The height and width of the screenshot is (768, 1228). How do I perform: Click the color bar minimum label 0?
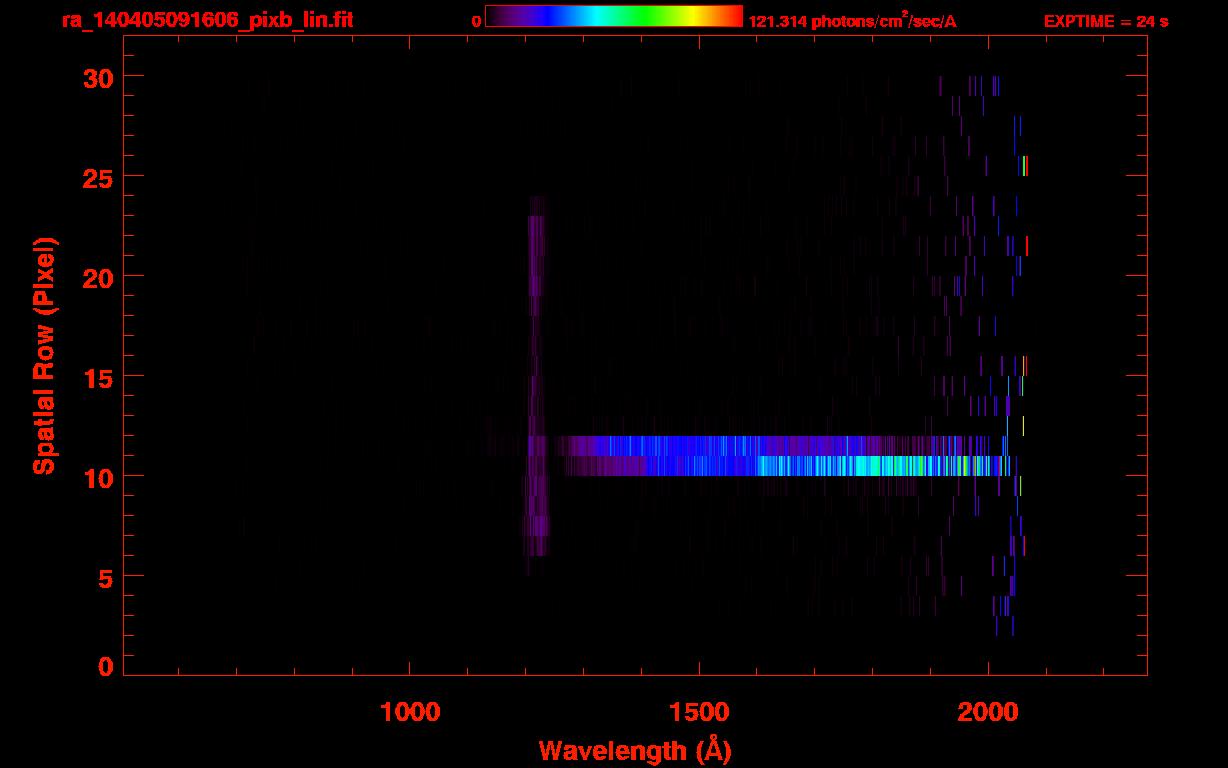click(477, 21)
